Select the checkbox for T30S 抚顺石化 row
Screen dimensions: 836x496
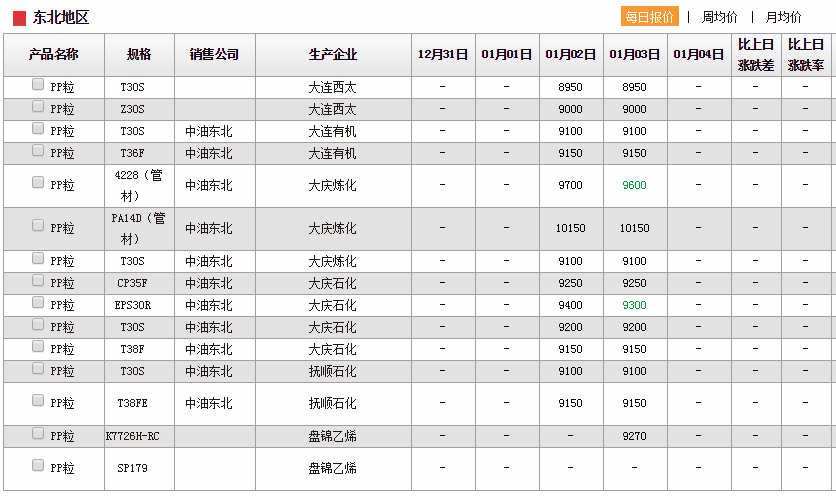pyautogui.click(x=38, y=369)
